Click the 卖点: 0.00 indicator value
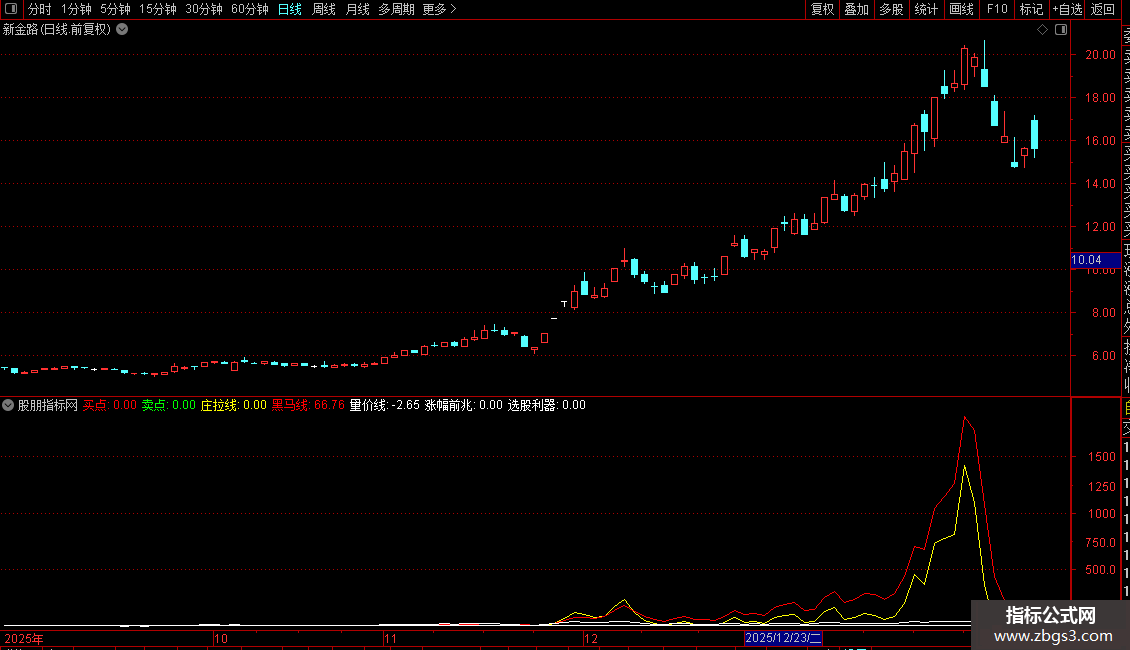The width and height of the screenshot is (1130, 650). click(x=169, y=405)
